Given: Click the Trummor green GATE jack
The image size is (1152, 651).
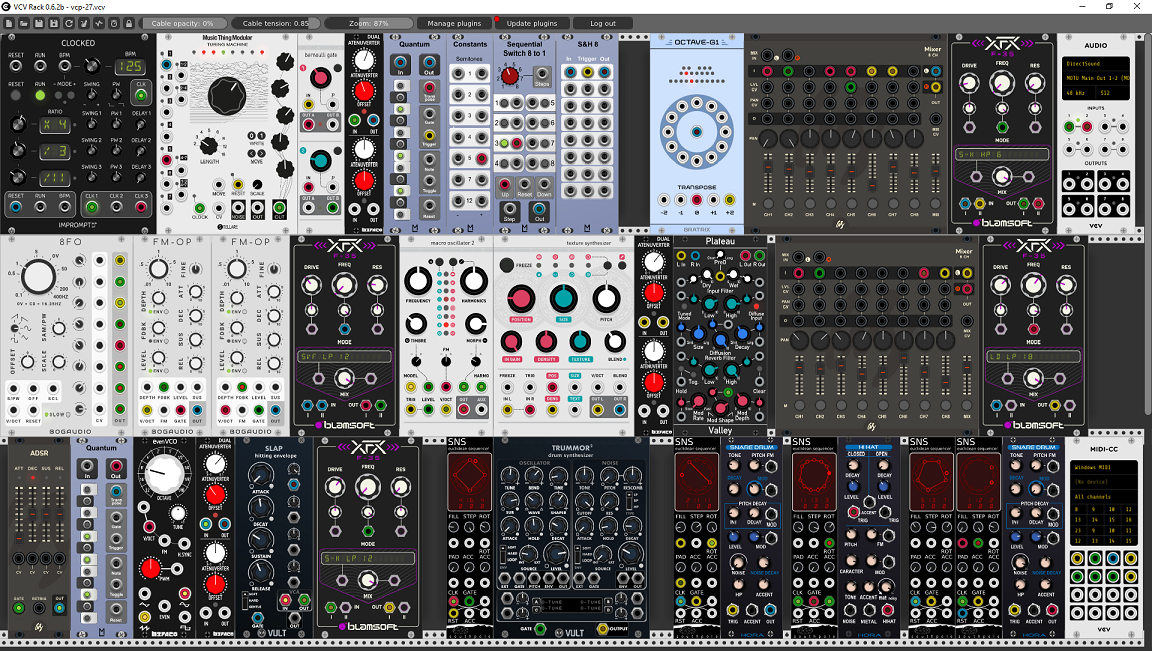Looking at the screenshot, I should click(540, 629).
